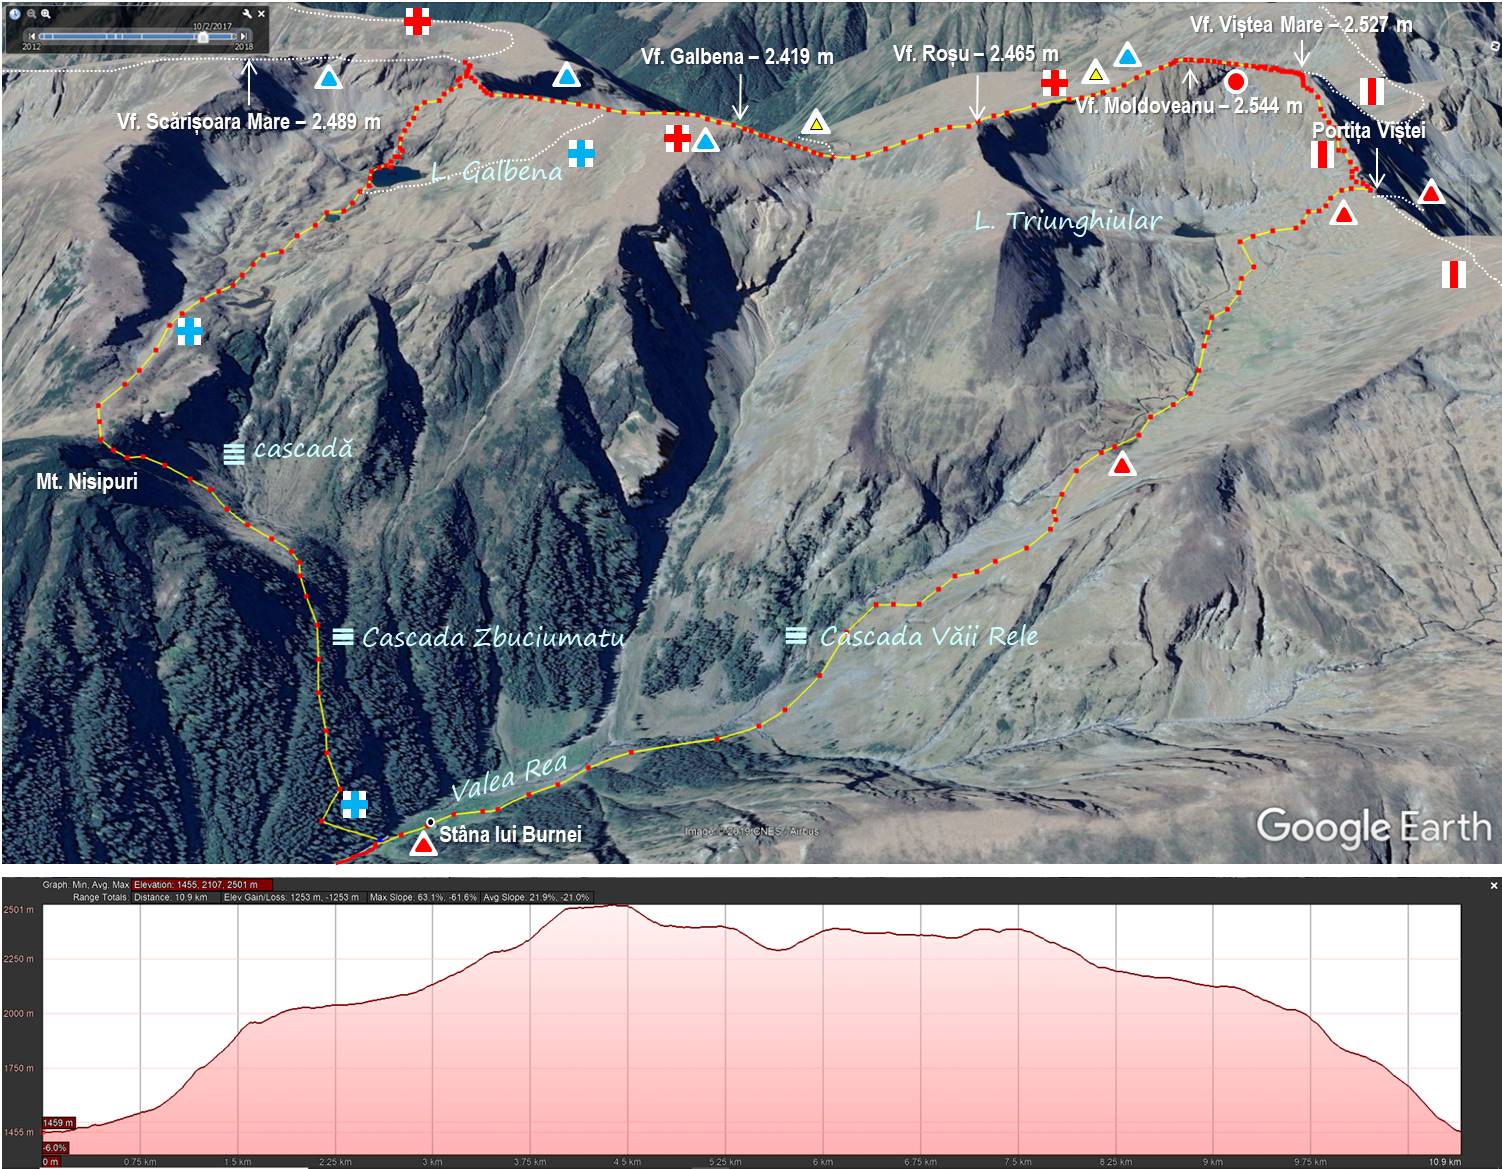Image resolution: width=1502 pixels, height=1169 pixels.
Task: Select red triangle marker at Stâna lui Burnei
Action: (424, 844)
